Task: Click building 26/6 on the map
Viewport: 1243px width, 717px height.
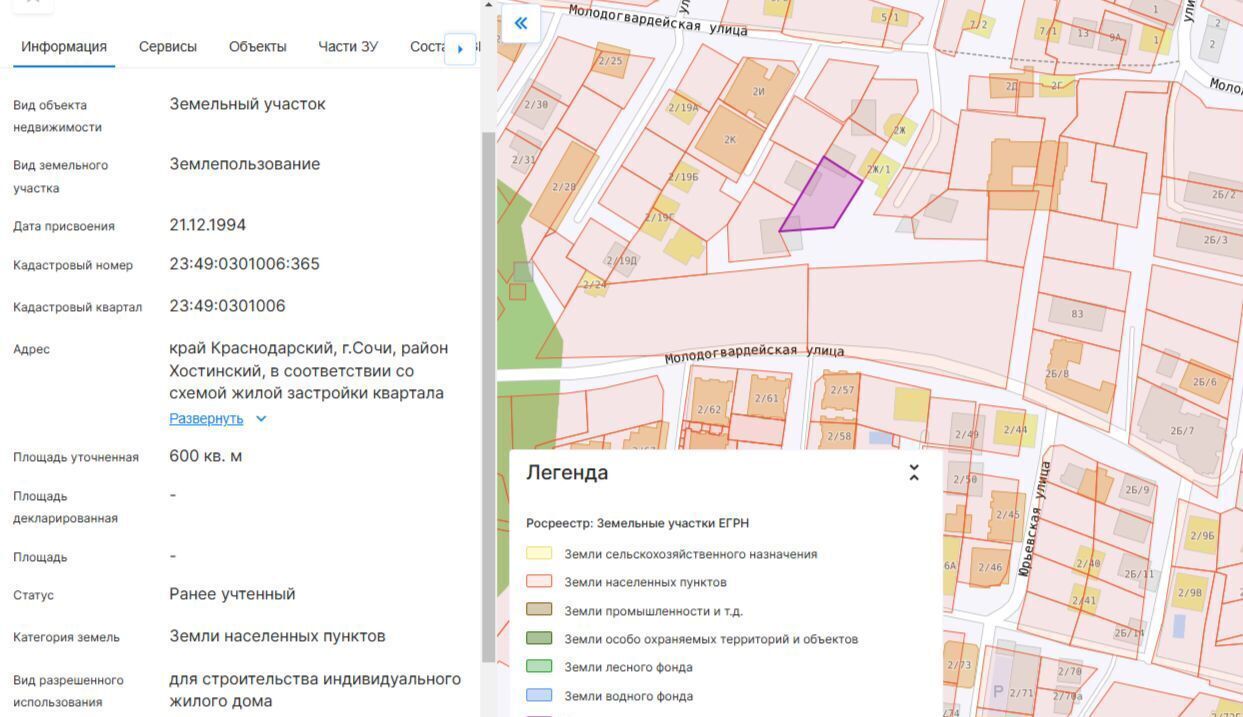Action: coord(1205,381)
